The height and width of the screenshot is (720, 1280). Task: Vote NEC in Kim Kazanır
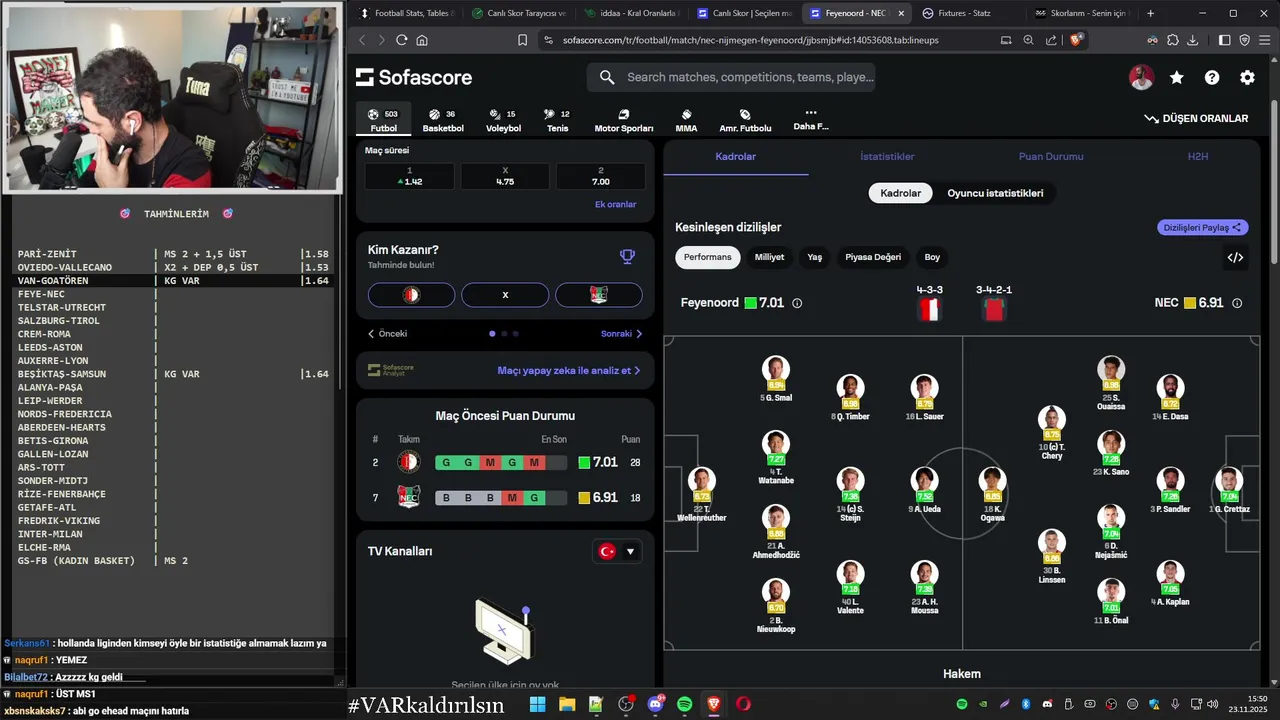tap(598, 295)
